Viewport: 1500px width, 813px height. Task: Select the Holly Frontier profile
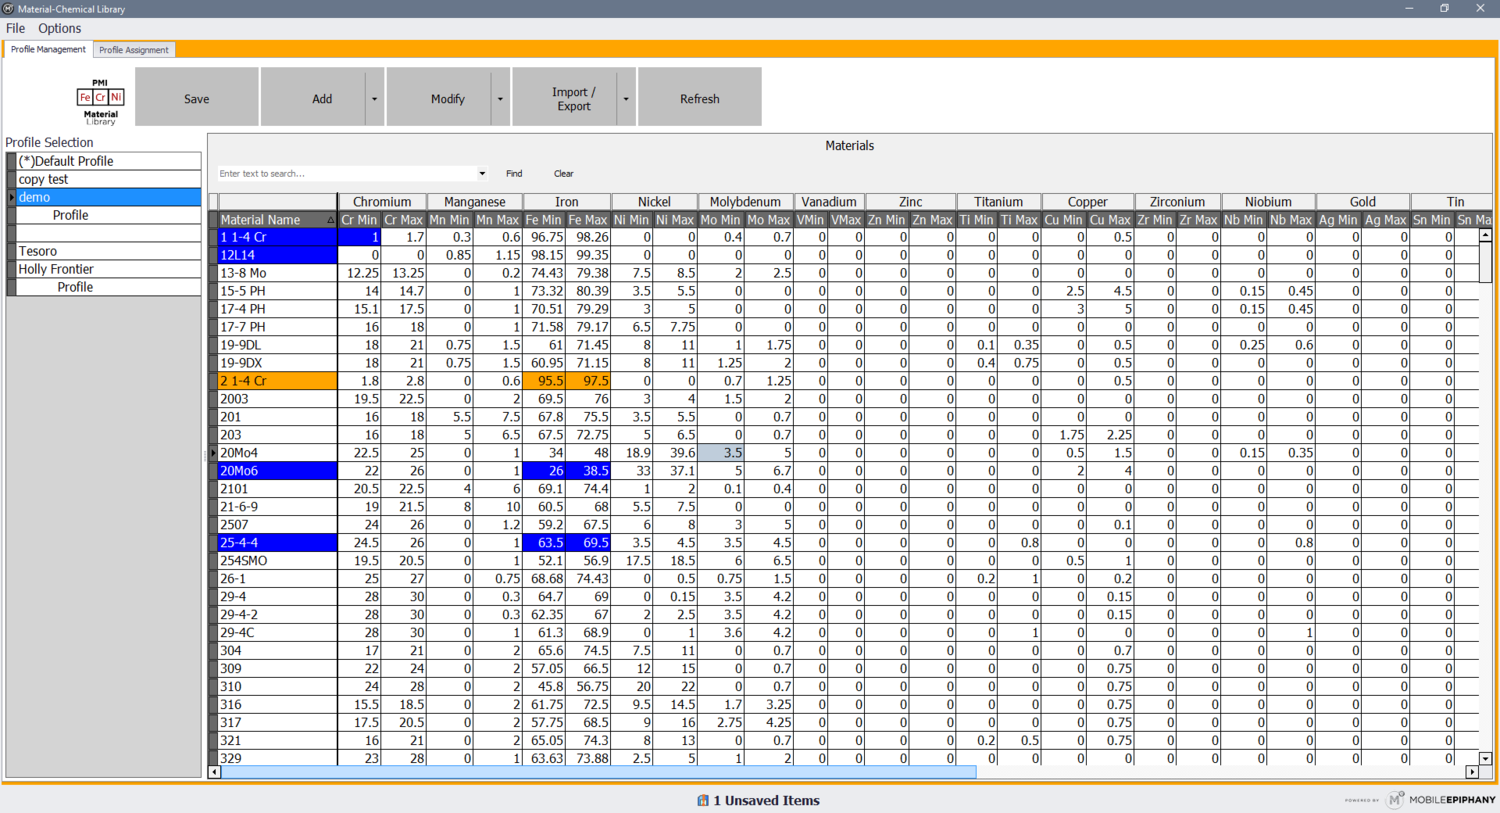(56, 269)
